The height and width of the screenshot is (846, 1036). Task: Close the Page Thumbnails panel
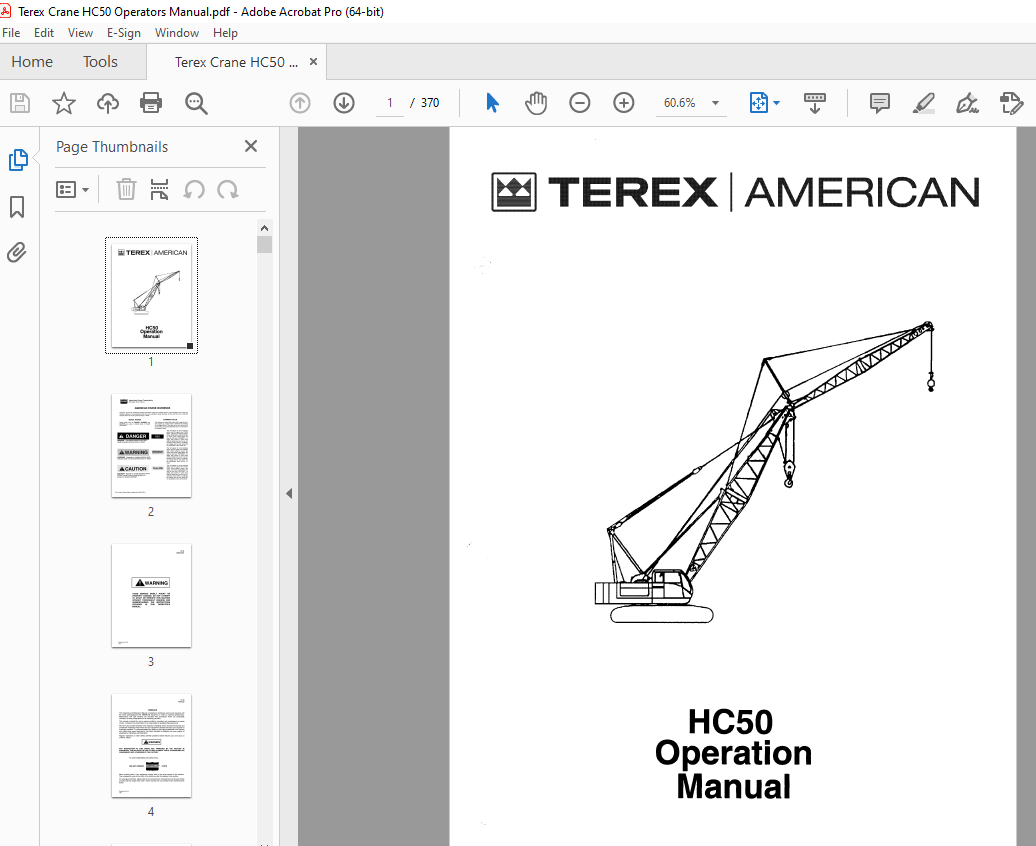pyautogui.click(x=250, y=146)
